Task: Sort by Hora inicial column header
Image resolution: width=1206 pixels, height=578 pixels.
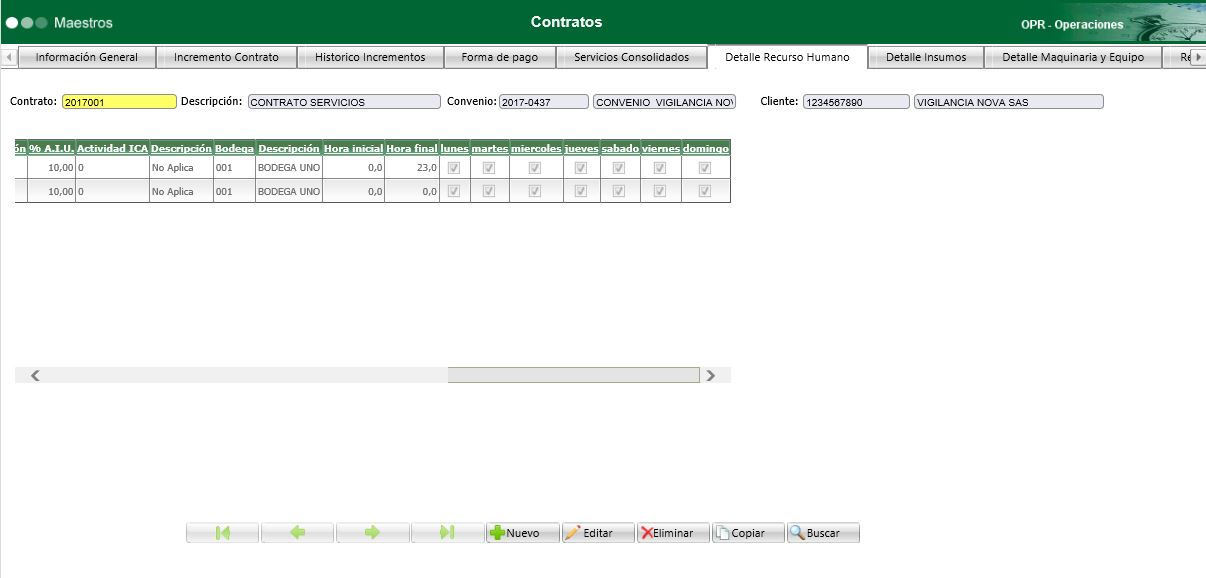Action: click(x=353, y=148)
